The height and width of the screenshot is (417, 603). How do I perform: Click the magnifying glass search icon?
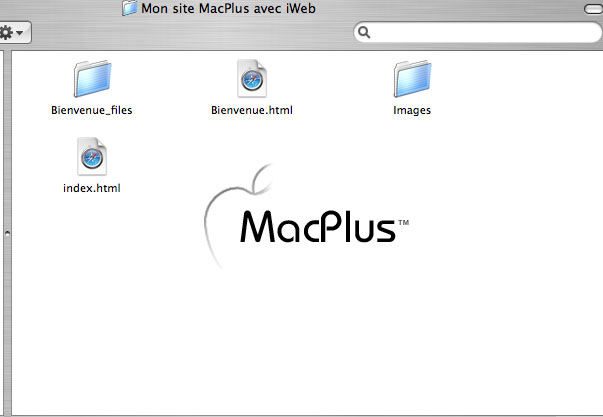[364, 32]
